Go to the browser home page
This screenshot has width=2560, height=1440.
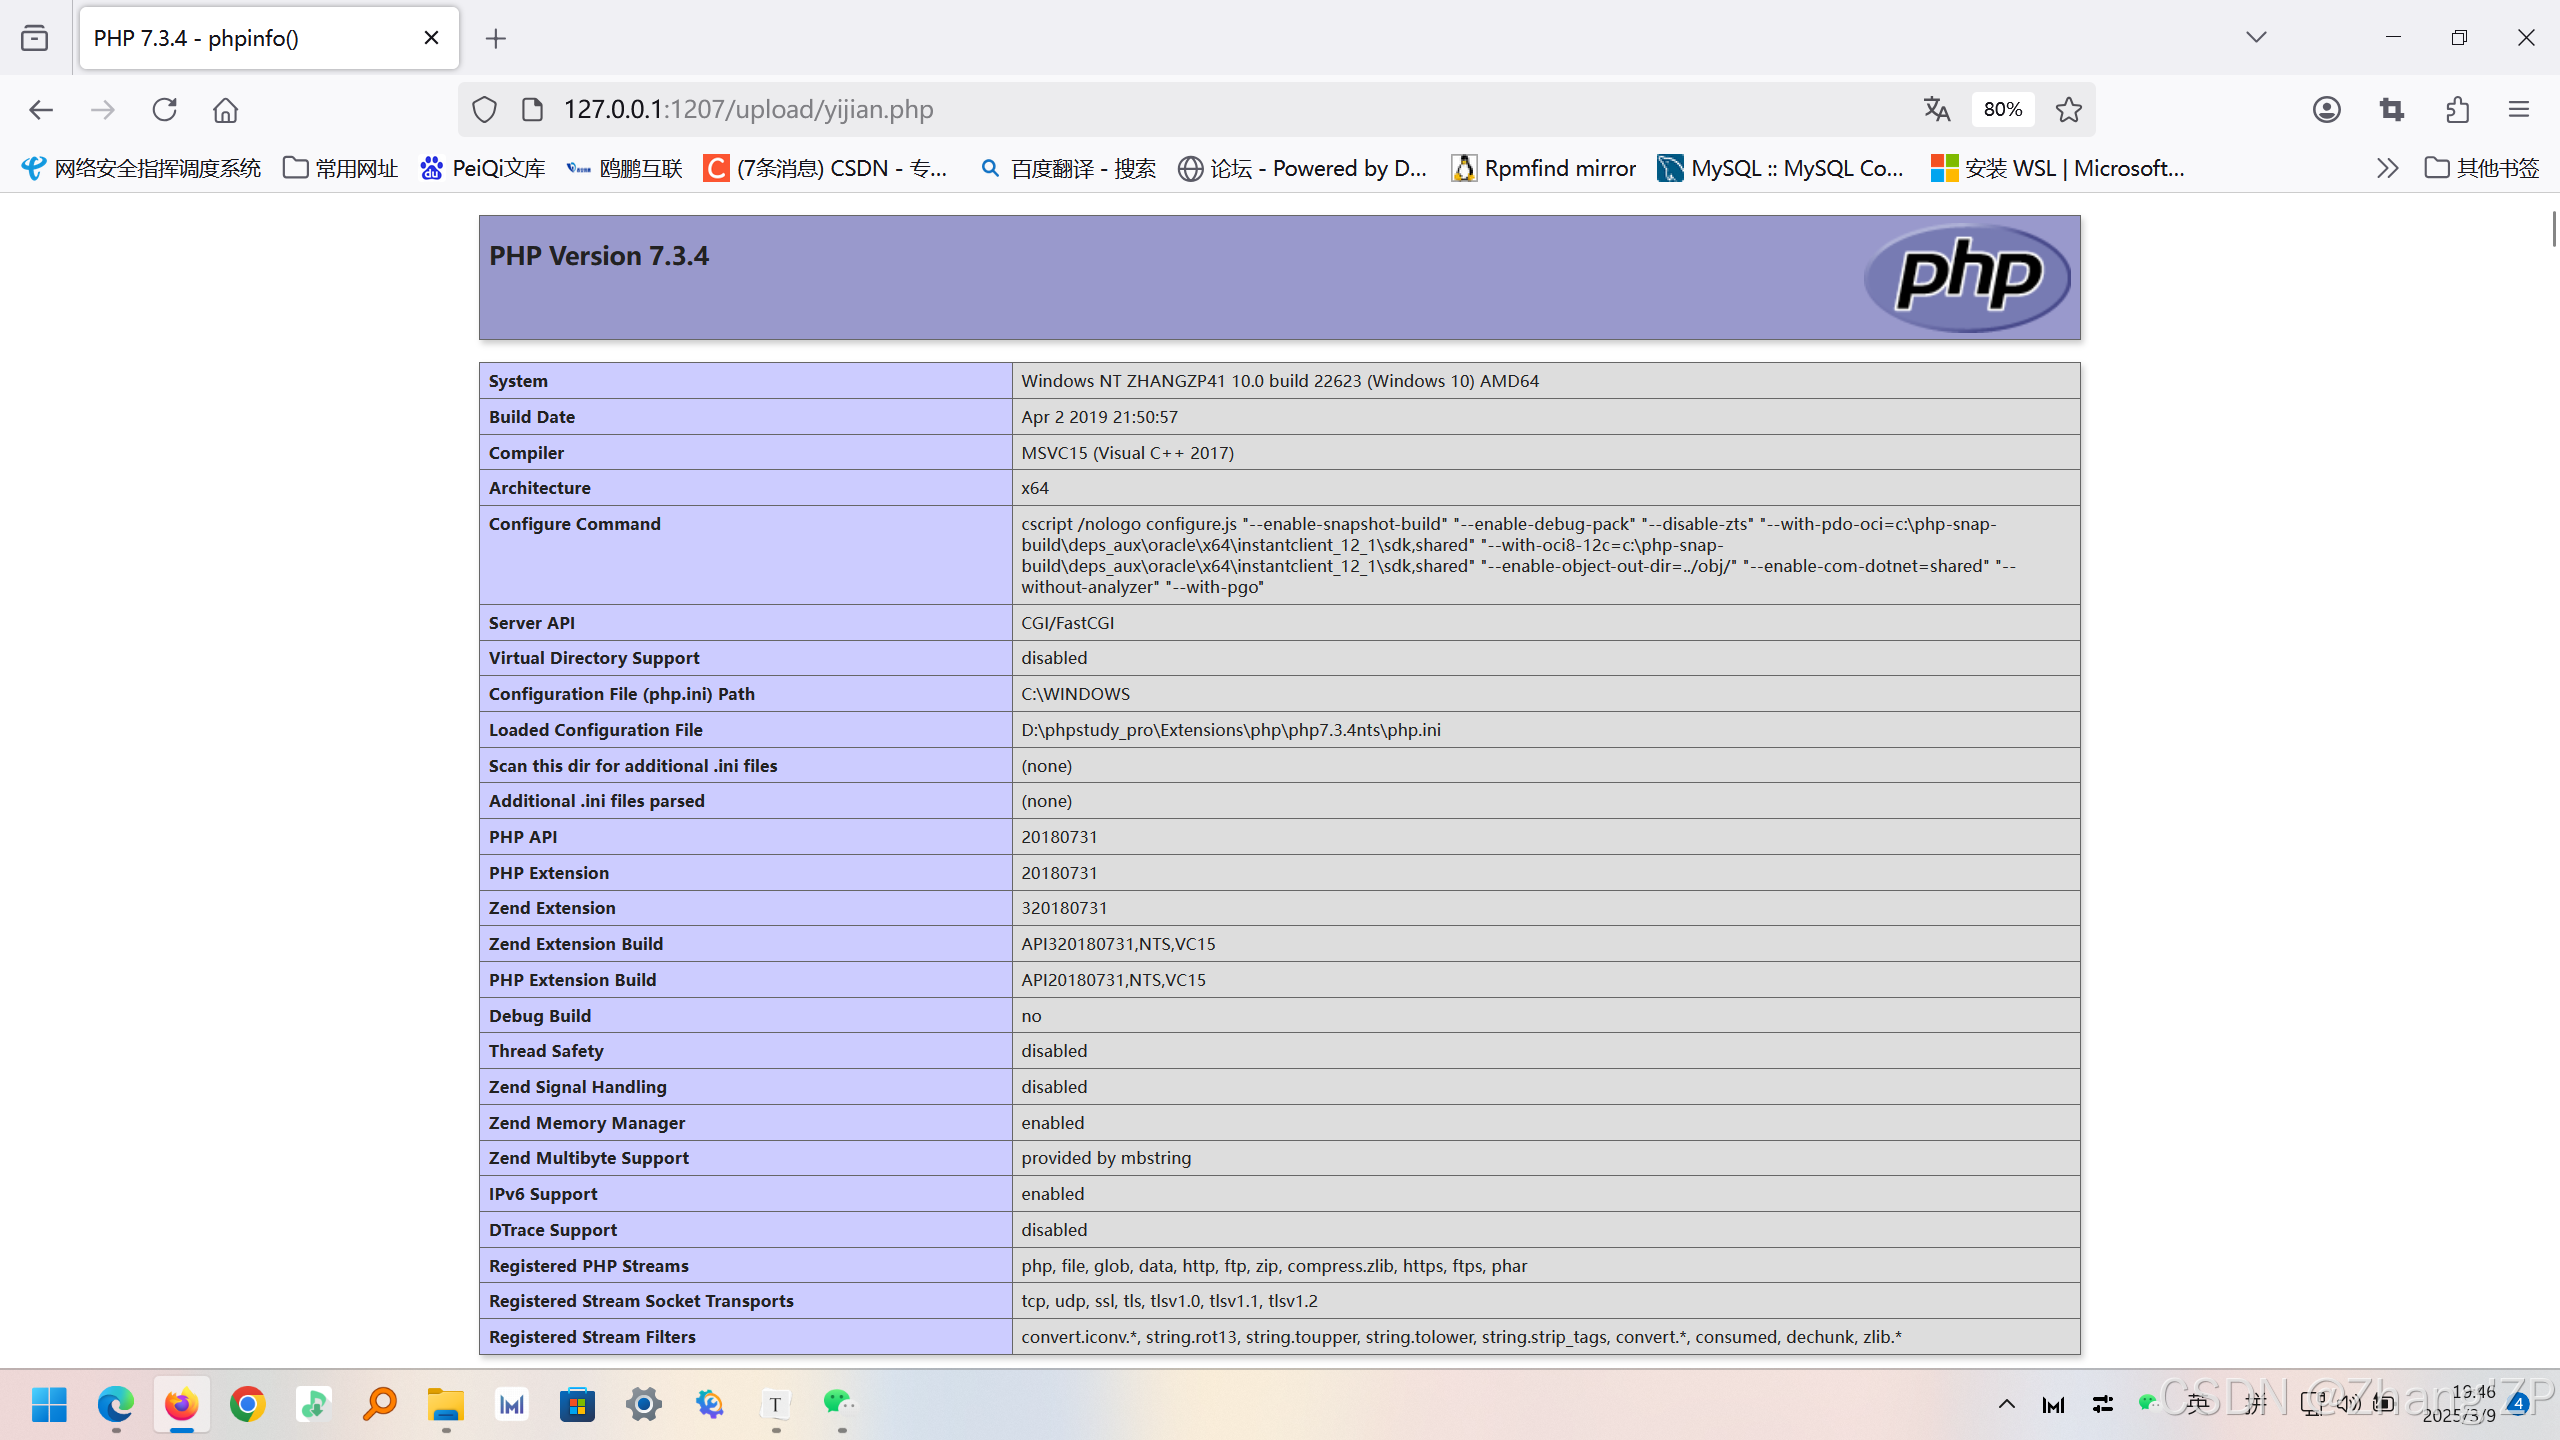(225, 109)
